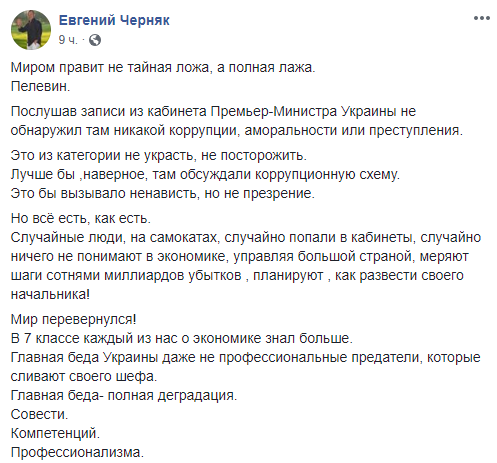Open the post's '9 ч.' timestamp link
497x463 pixels.
point(68,40)
